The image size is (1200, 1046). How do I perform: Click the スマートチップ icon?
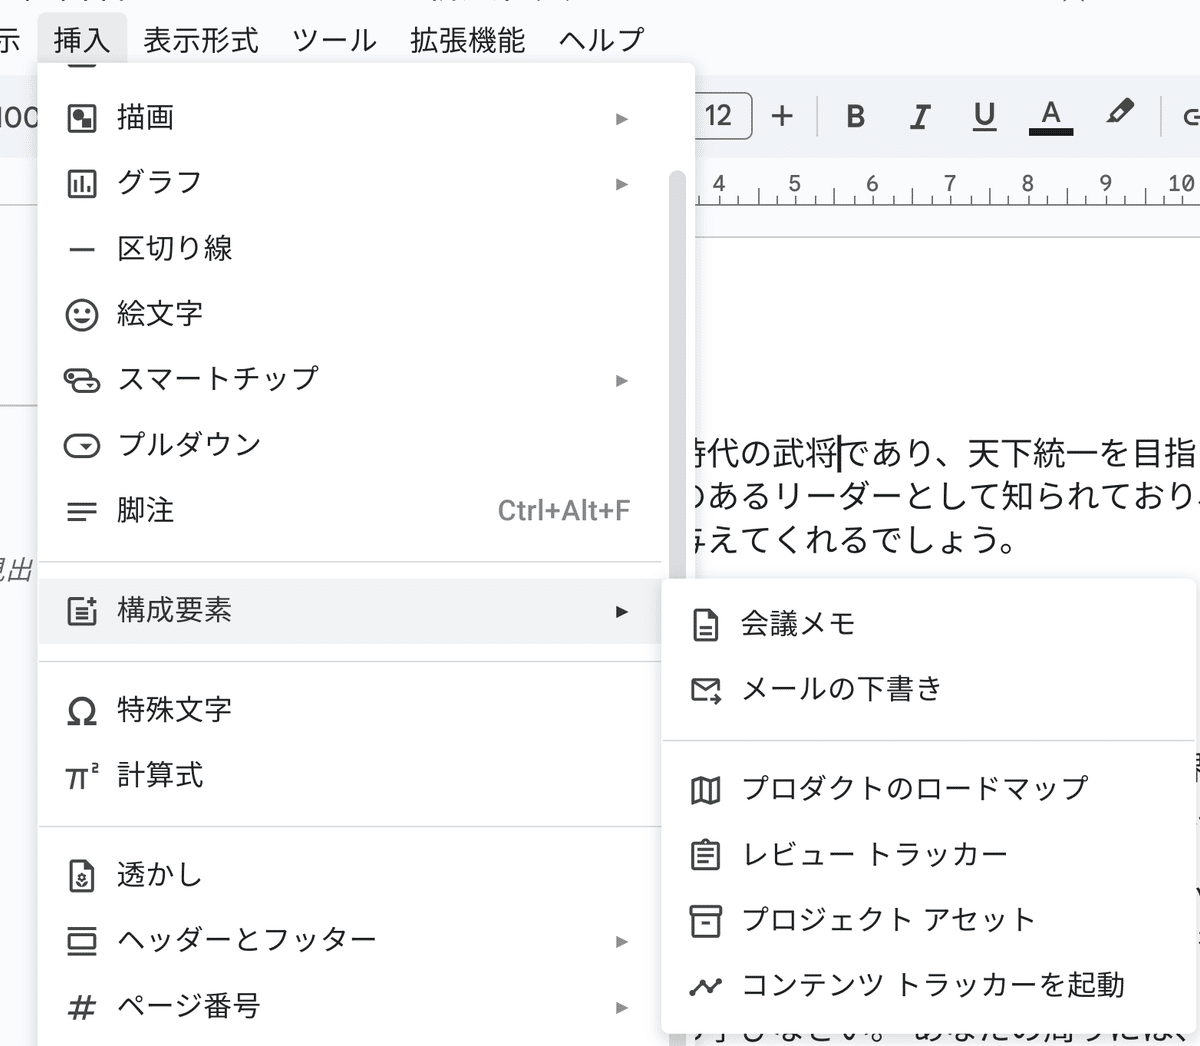coord(82,380)
